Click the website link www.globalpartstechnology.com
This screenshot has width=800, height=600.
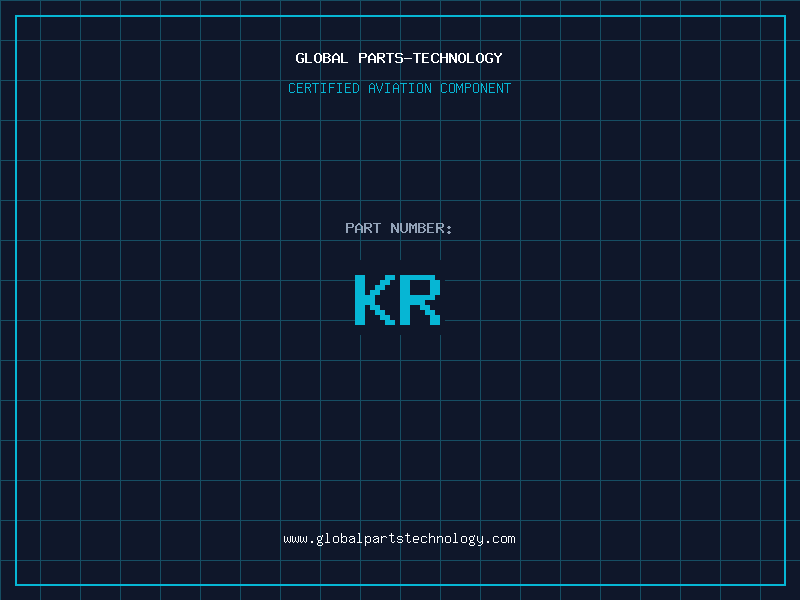click(399, 539)
